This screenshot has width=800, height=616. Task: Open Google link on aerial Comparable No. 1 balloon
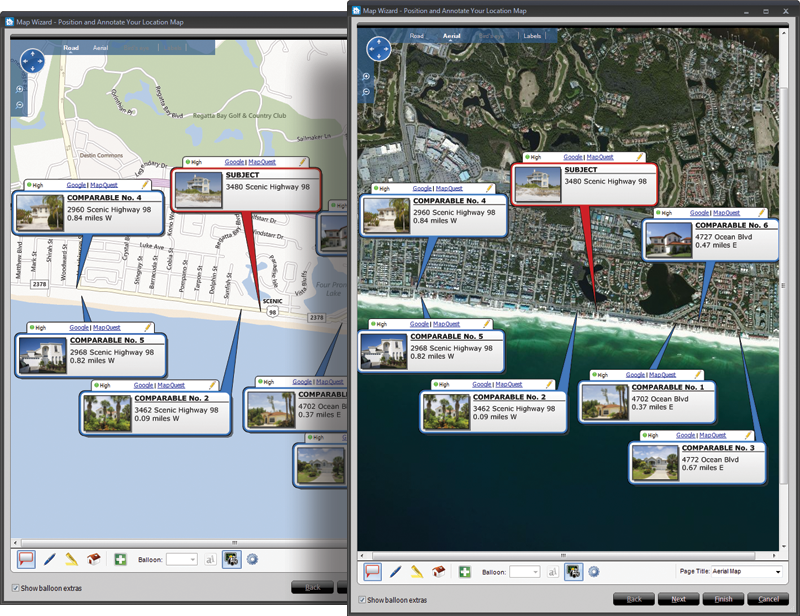[x=636, y=375]
